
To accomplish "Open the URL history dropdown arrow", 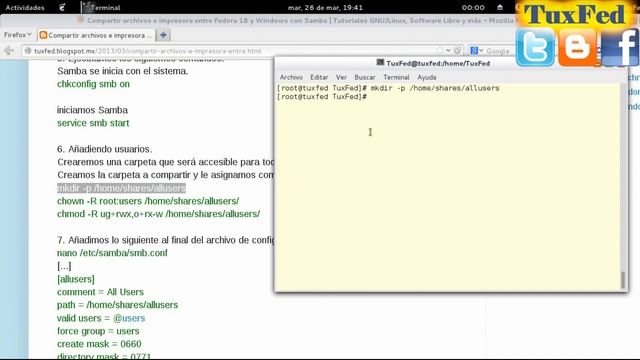I will tap(448, 51).
